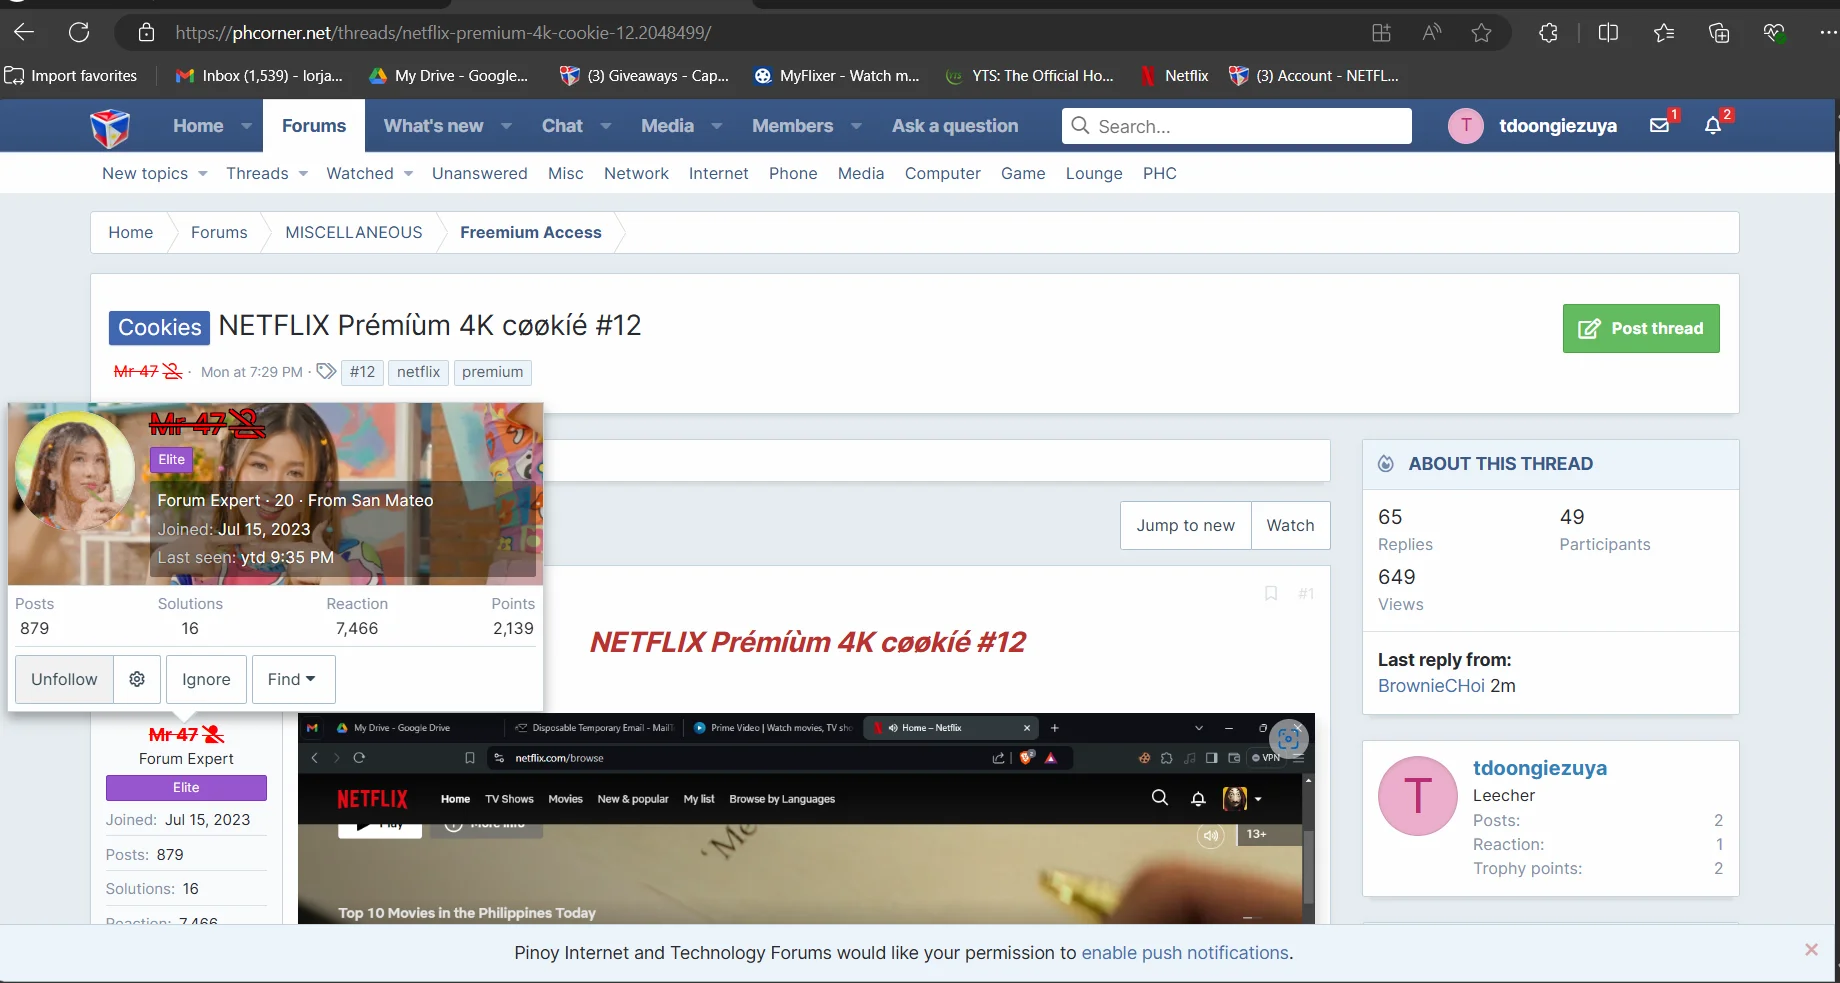
Task: Expand the Chat dropdown arrow
Action: pos(605,126)
